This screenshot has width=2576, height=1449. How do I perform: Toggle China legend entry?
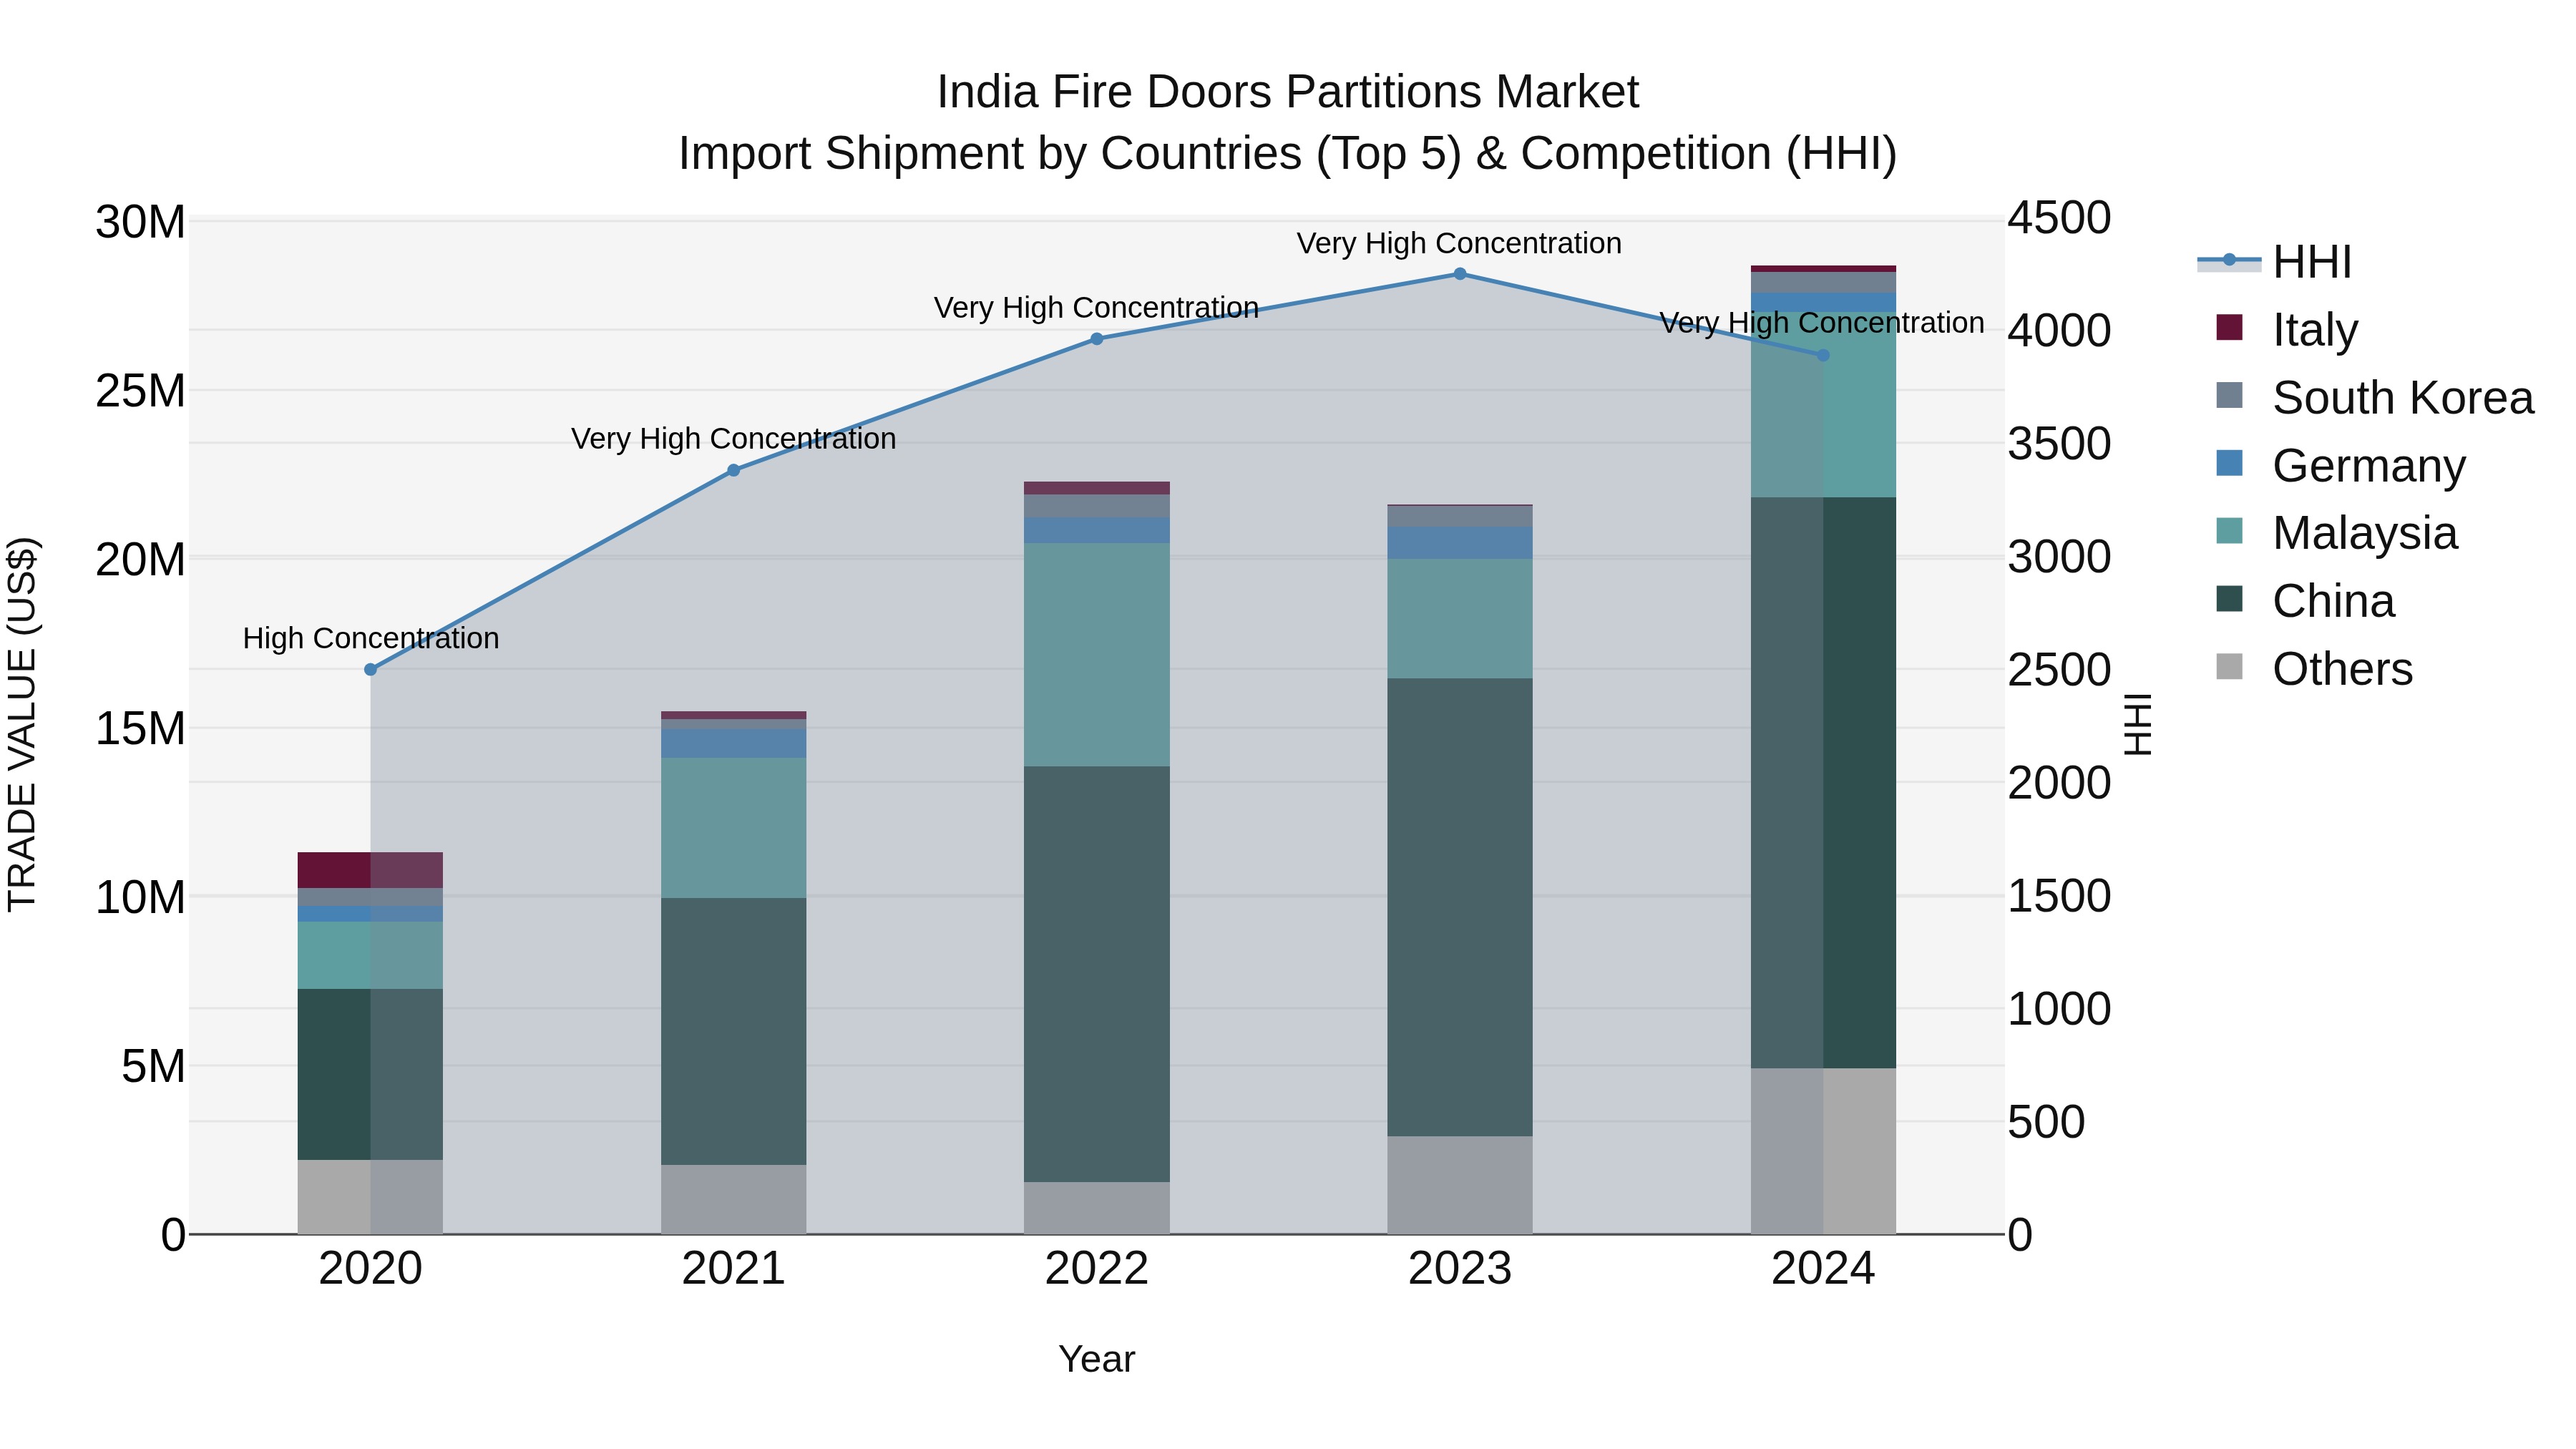(x=2305, y=601)
